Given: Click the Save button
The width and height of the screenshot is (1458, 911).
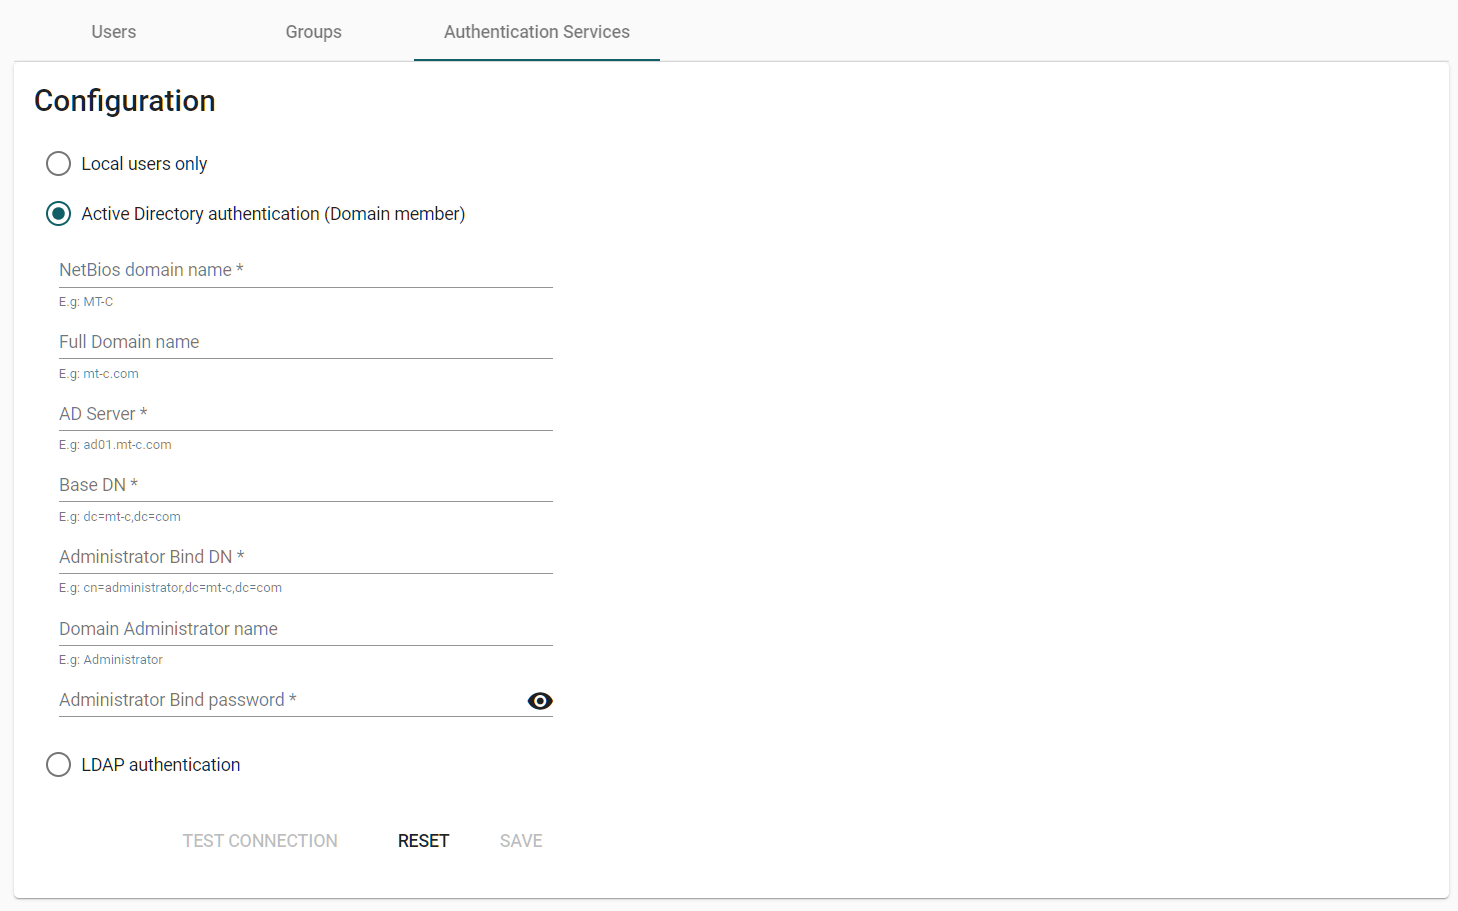Looking at the screenshot, I should (x=521, y=841).
